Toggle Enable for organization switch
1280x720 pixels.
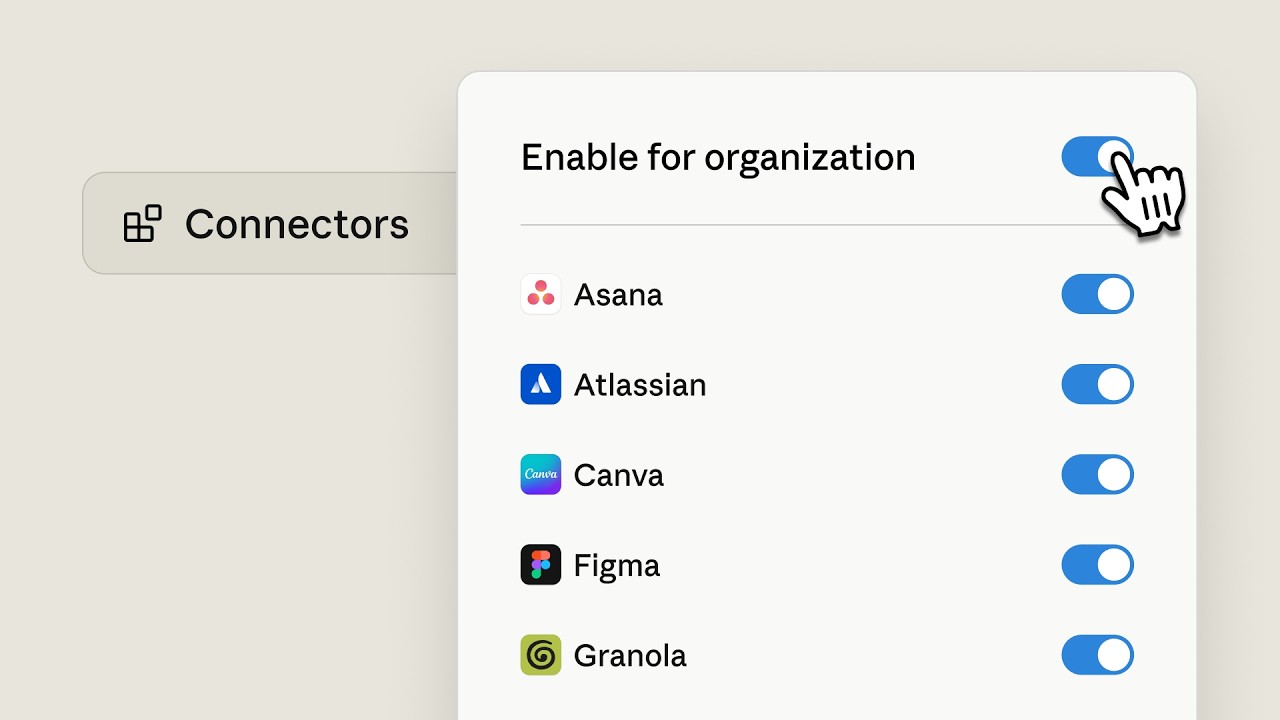(x=1097, y=157)
